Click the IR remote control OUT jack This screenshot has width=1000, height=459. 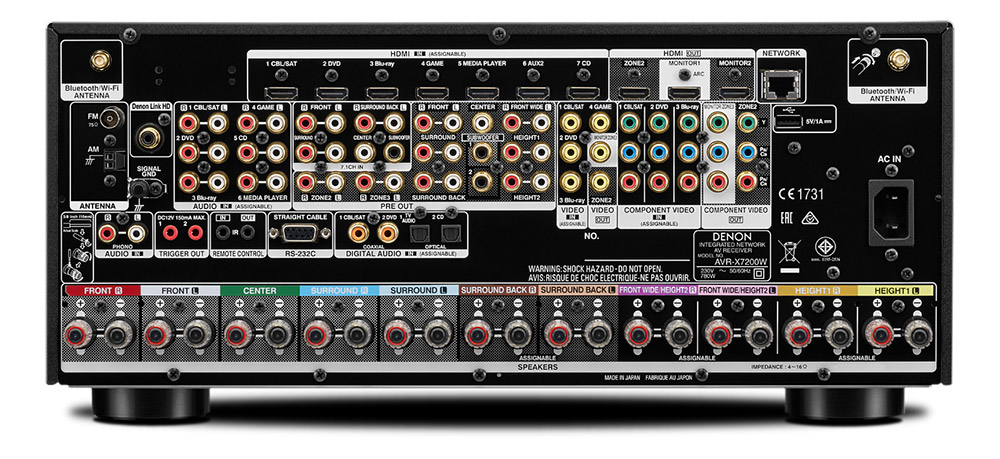(246, 233)
